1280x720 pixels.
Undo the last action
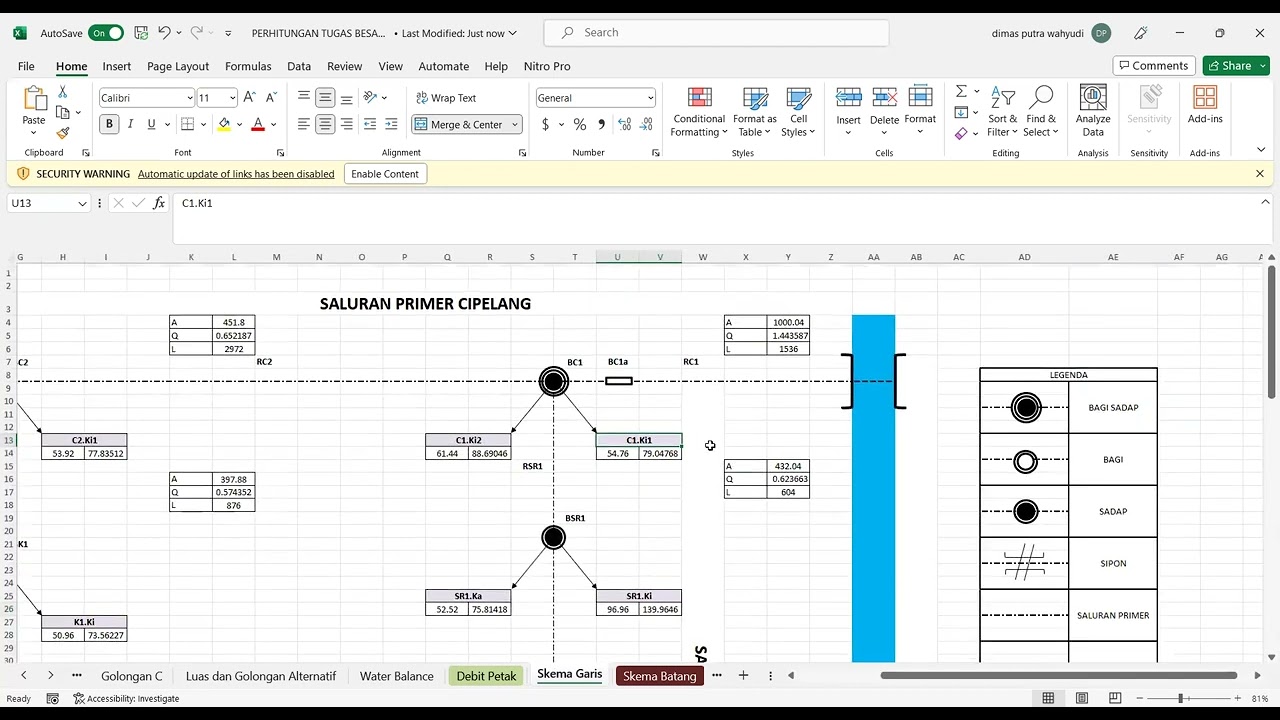[x=164, y=33]
